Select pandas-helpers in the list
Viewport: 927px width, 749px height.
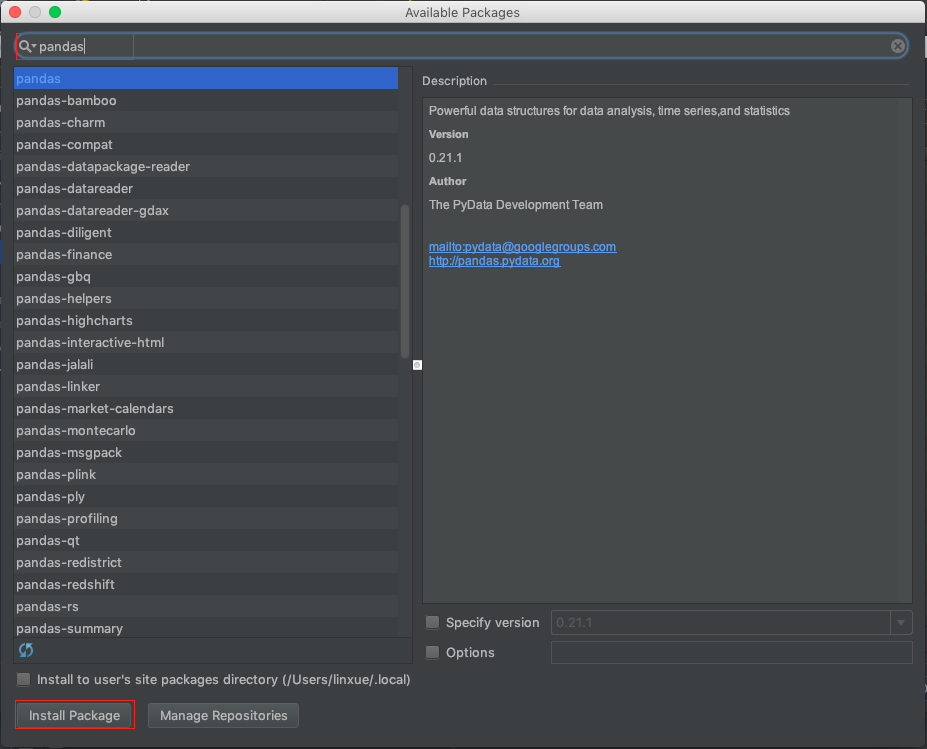point(206,299)
